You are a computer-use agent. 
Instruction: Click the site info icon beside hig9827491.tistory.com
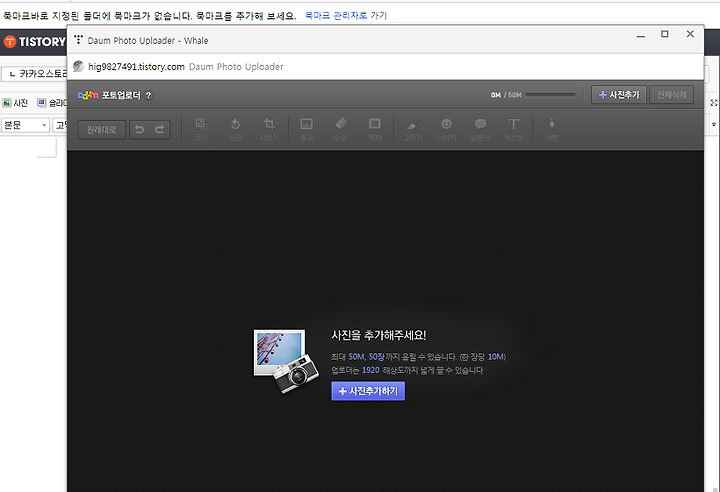click(79, 66)
